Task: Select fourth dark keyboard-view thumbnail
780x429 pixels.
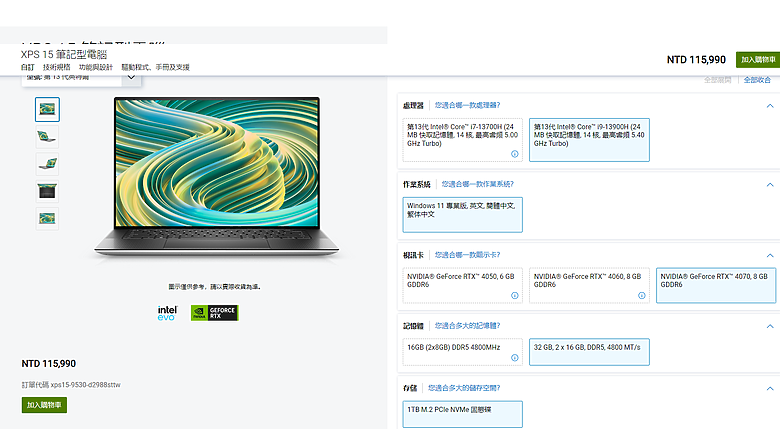Action: [47, 191]
